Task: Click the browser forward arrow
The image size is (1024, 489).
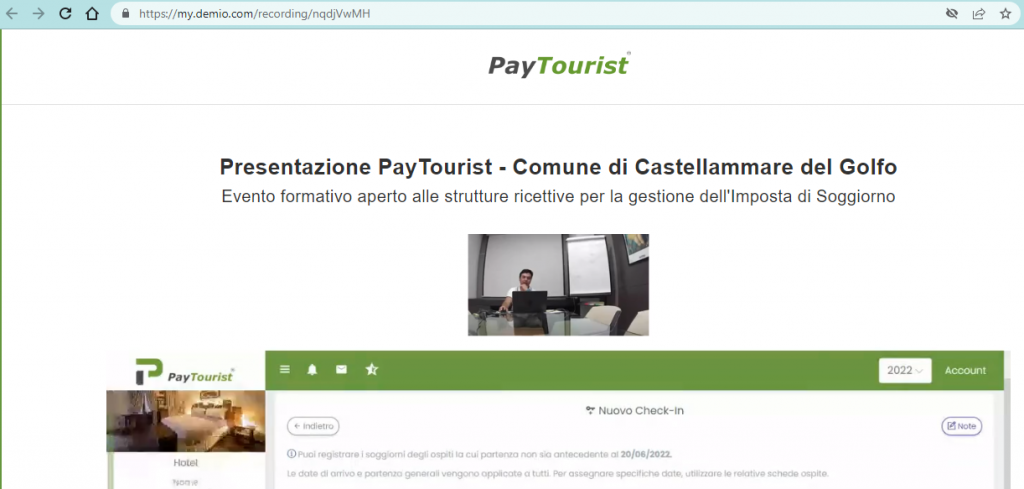Action: 38,14
